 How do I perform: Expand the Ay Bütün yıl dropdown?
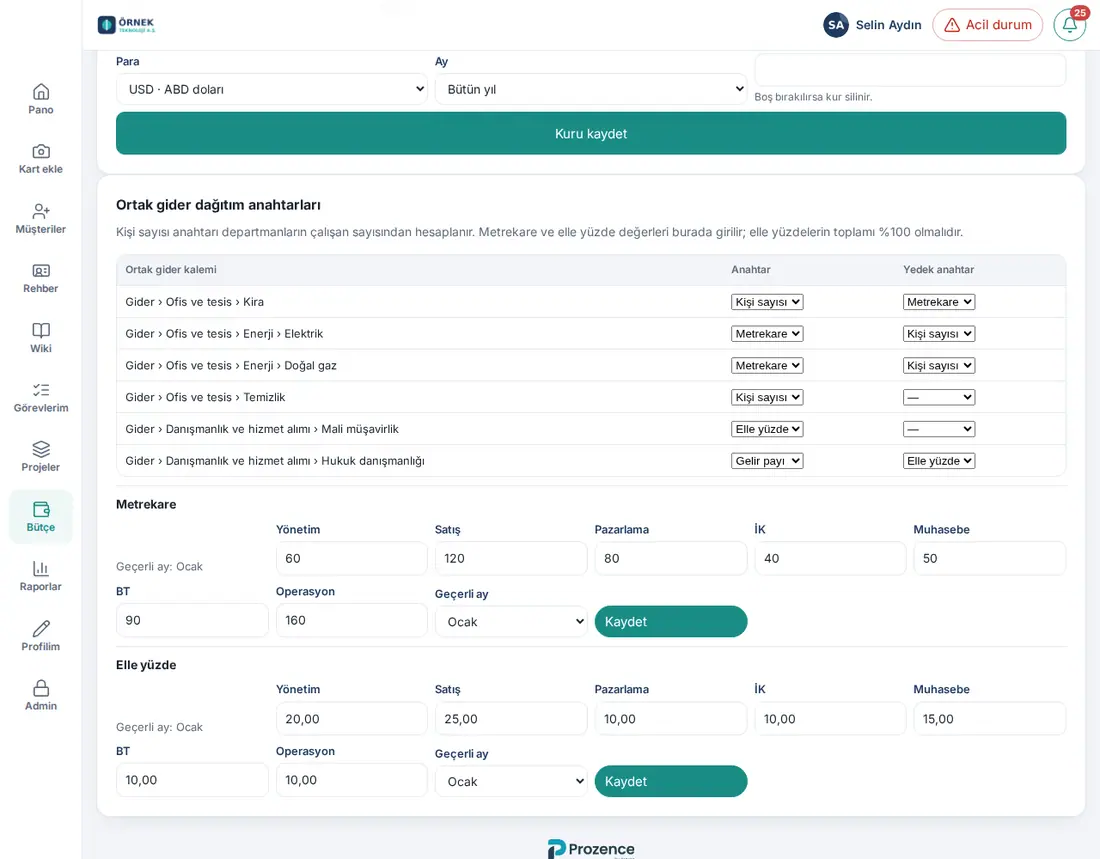click(x=591, y=89)
